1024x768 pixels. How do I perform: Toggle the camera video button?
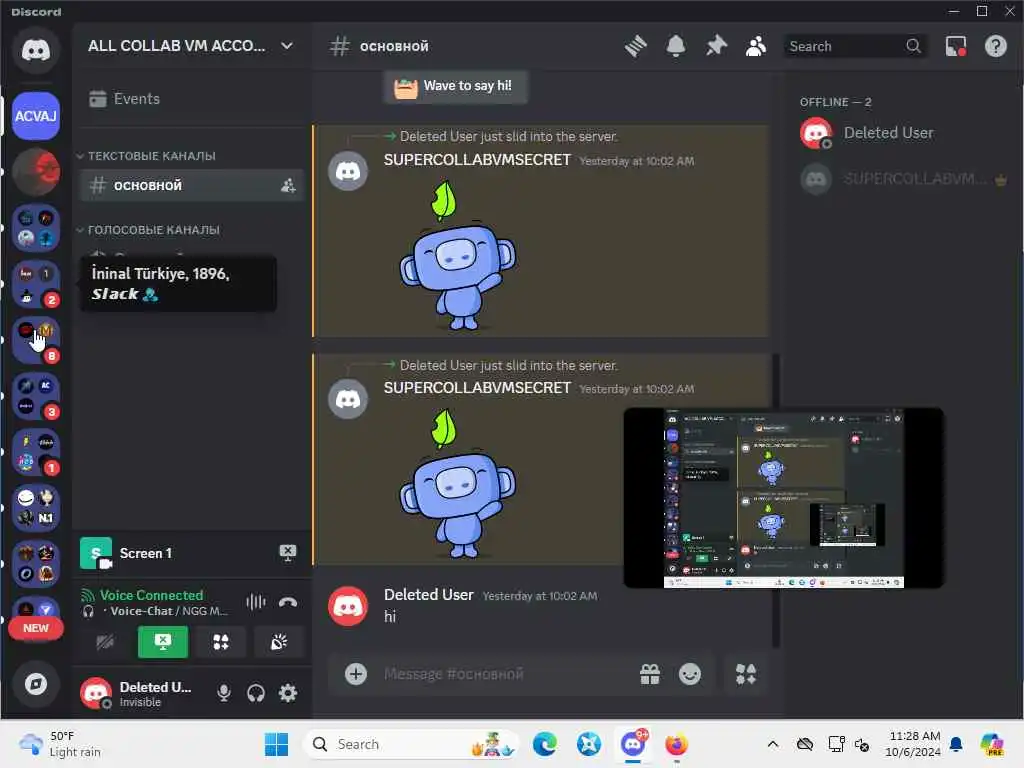point(105,642)
